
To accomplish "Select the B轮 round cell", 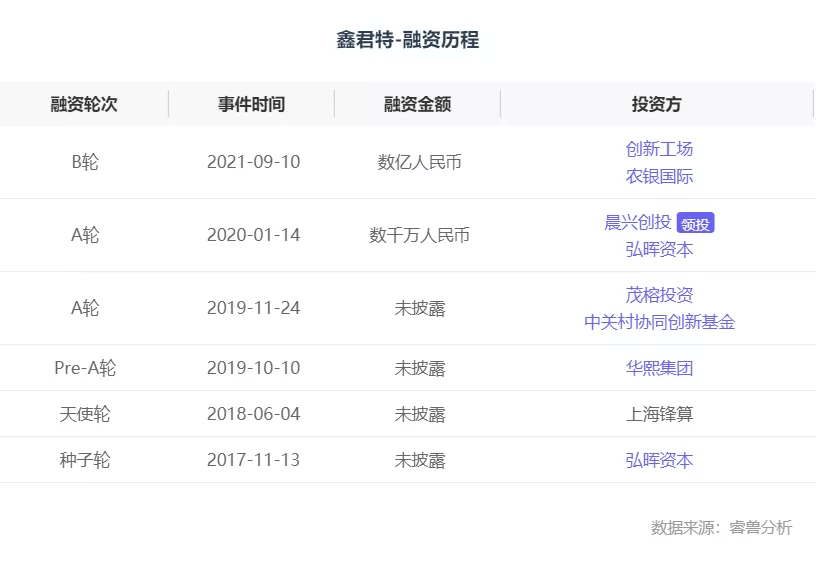I will click(85, 162).
